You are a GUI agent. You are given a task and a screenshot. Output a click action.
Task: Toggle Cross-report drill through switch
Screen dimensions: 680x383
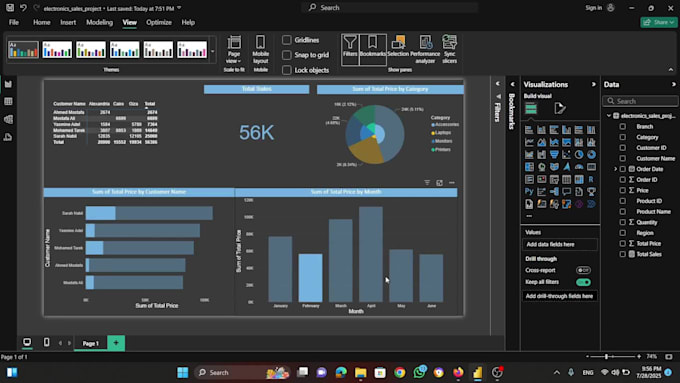583,270
